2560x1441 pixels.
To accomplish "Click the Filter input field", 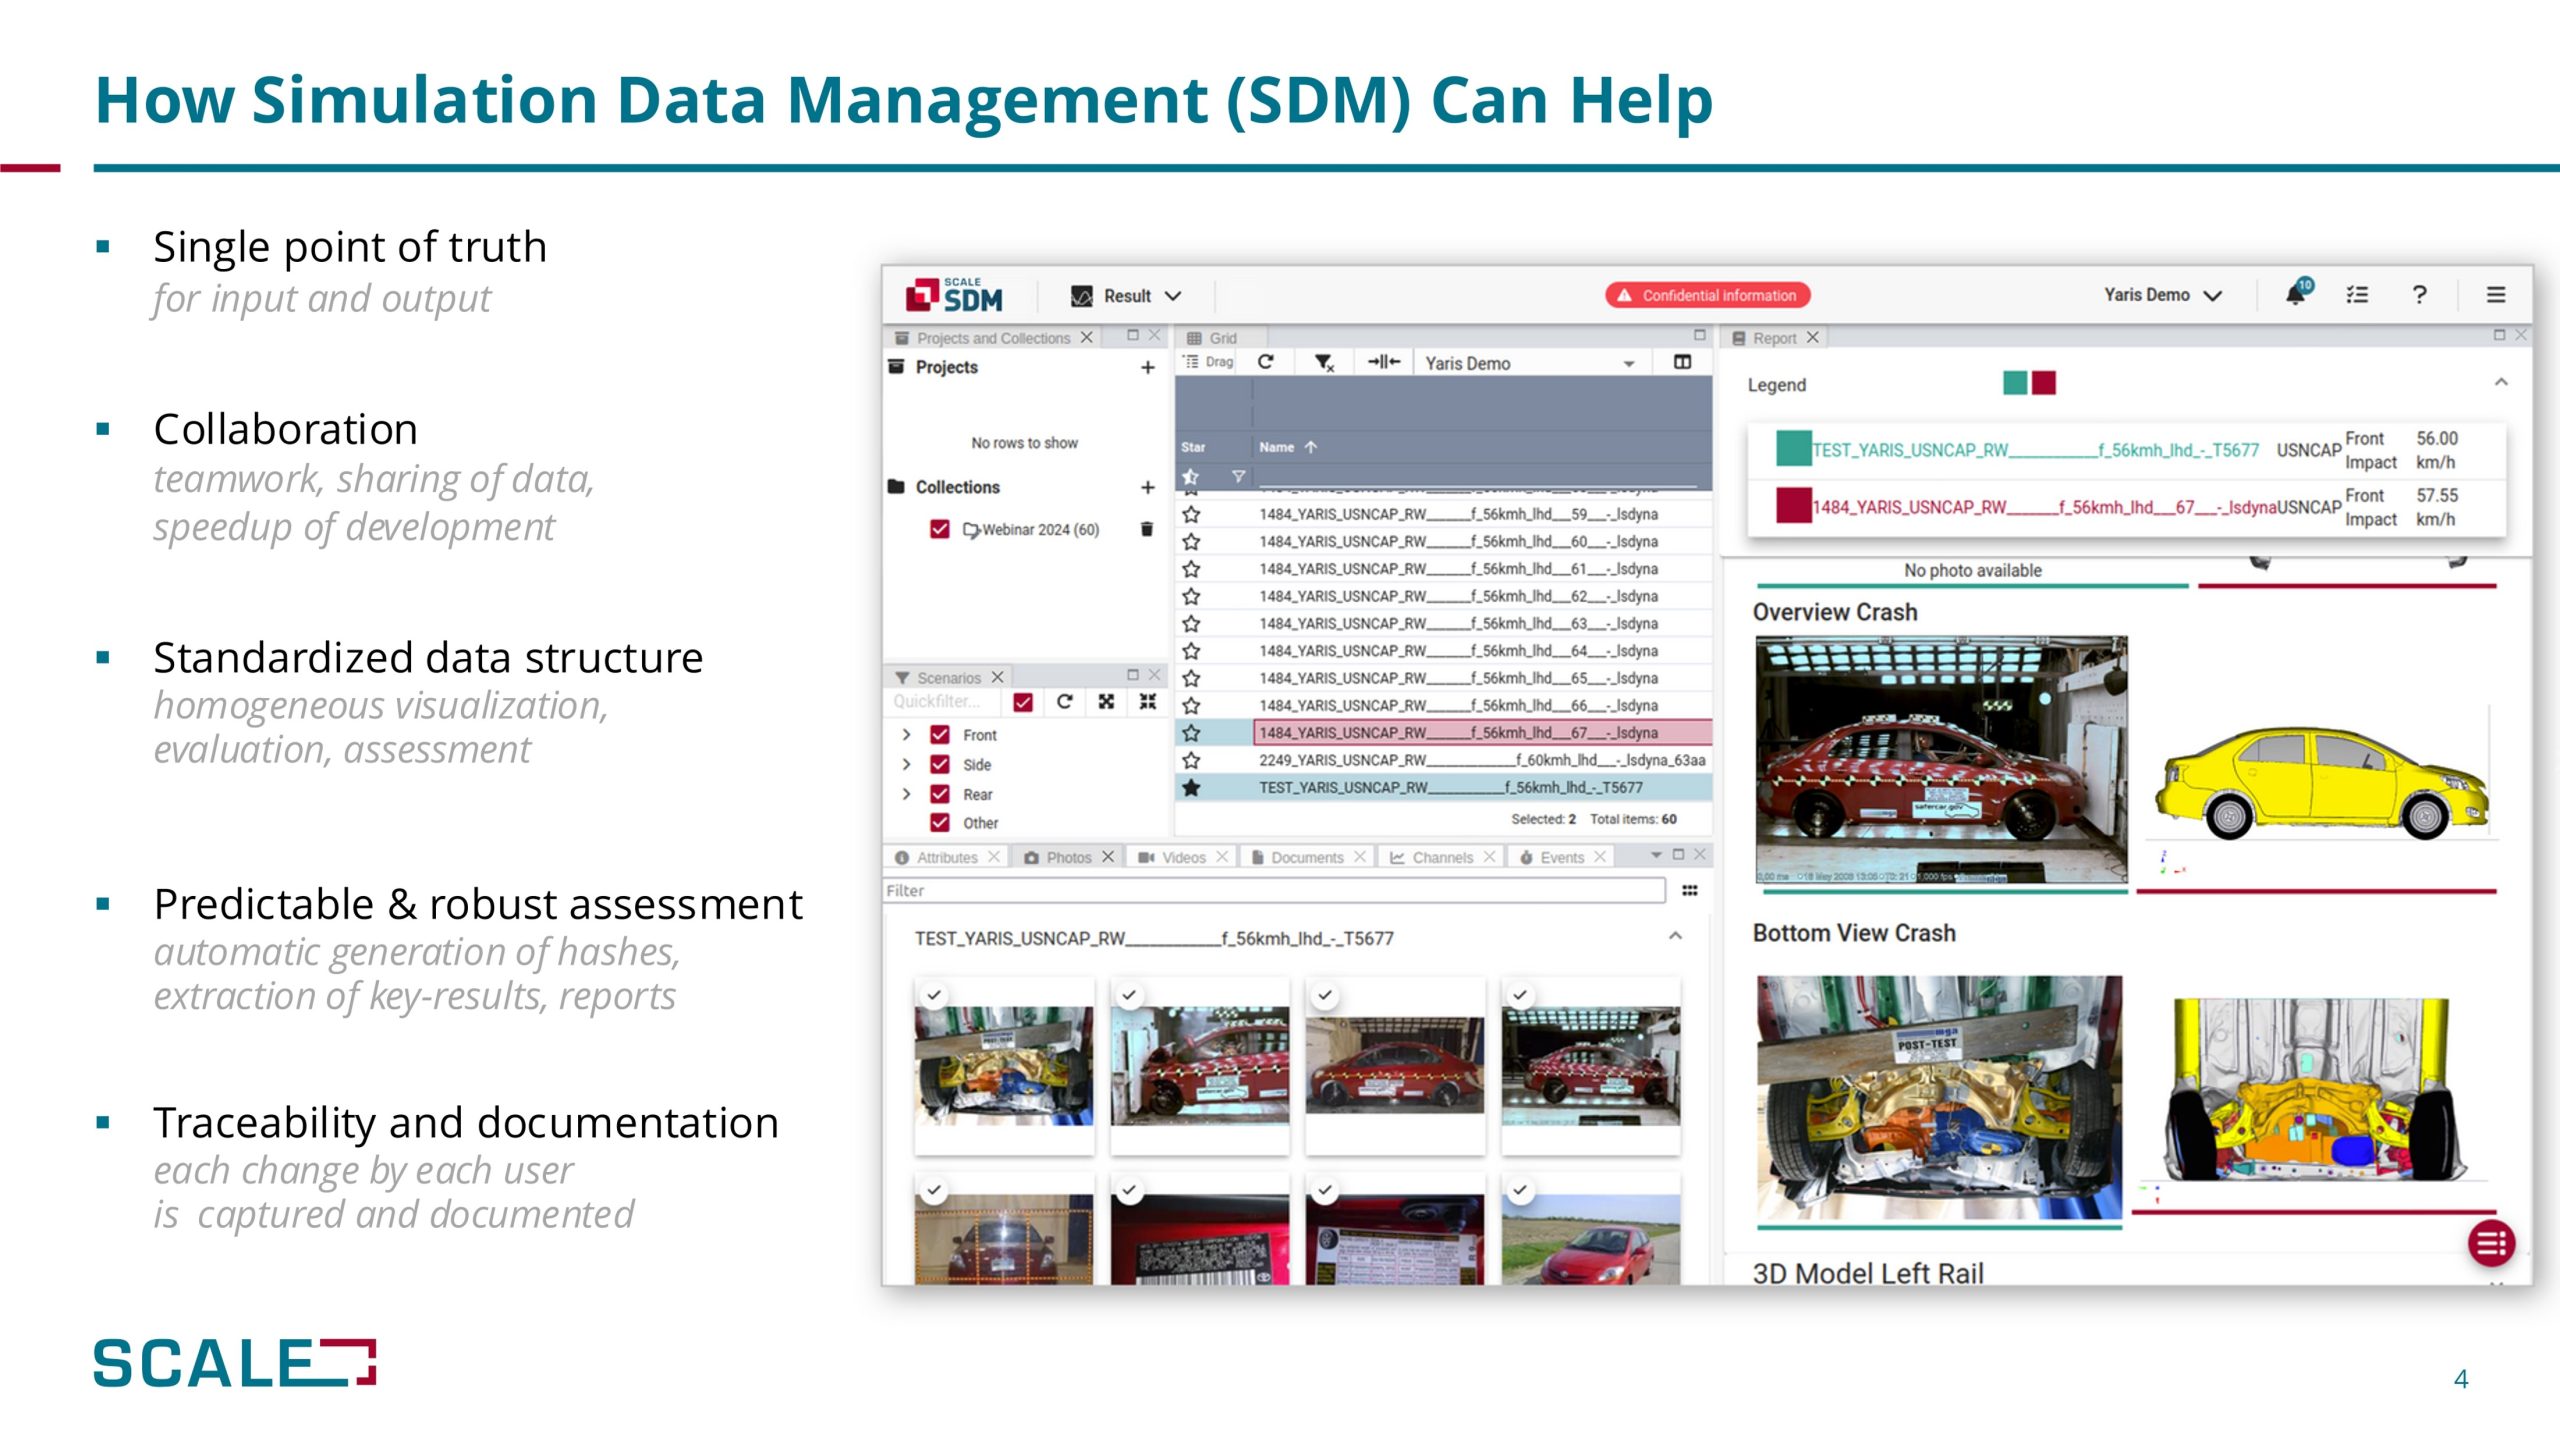I will pos(1274,890).
